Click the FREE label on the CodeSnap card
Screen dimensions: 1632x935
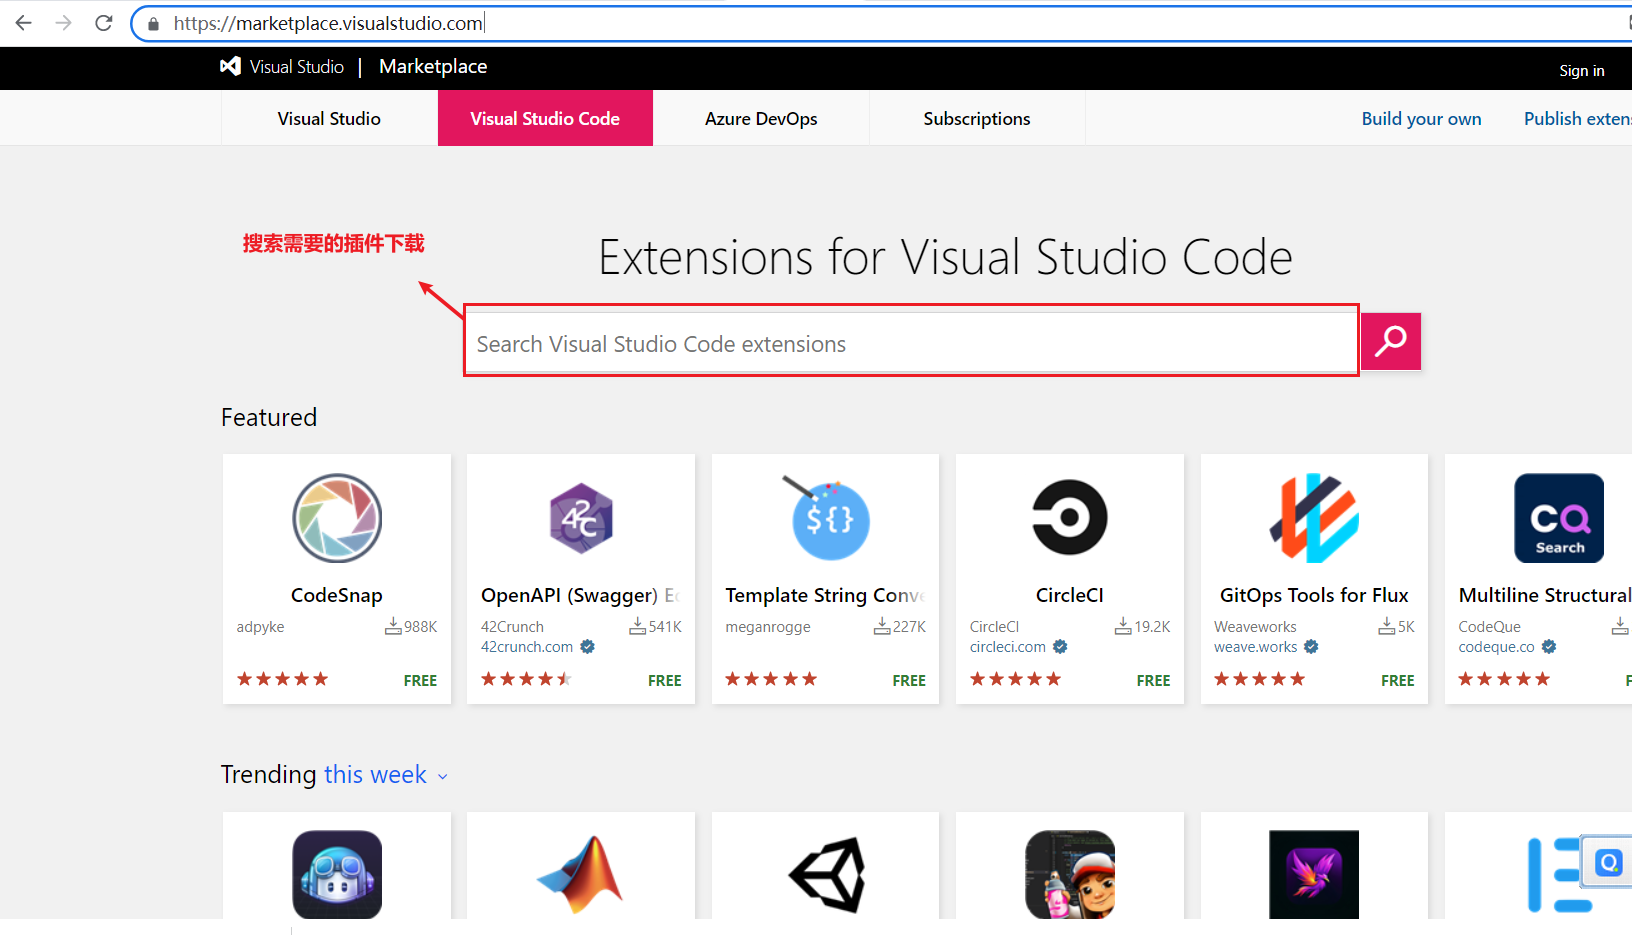tap(420, 680)
